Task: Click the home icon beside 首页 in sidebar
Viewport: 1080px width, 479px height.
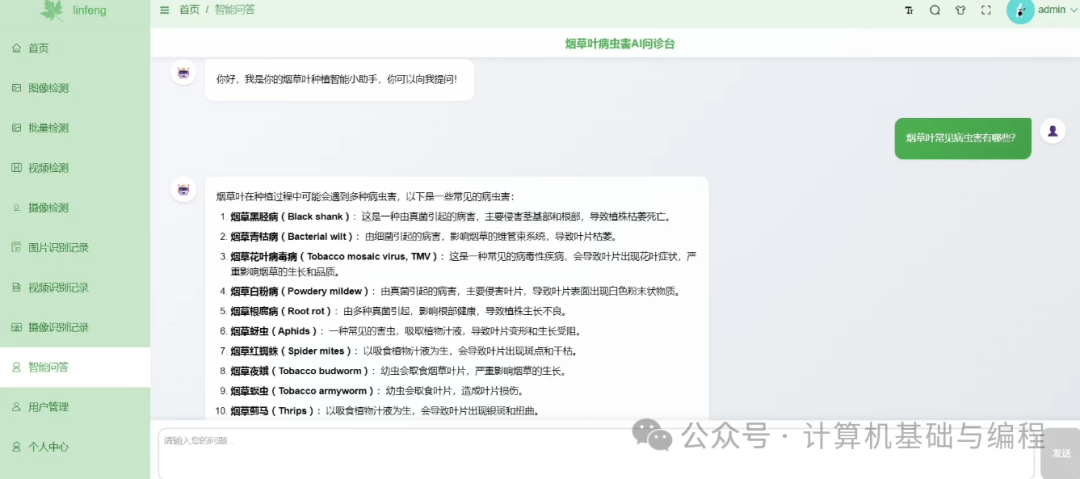Action: [x=17, y=48]
